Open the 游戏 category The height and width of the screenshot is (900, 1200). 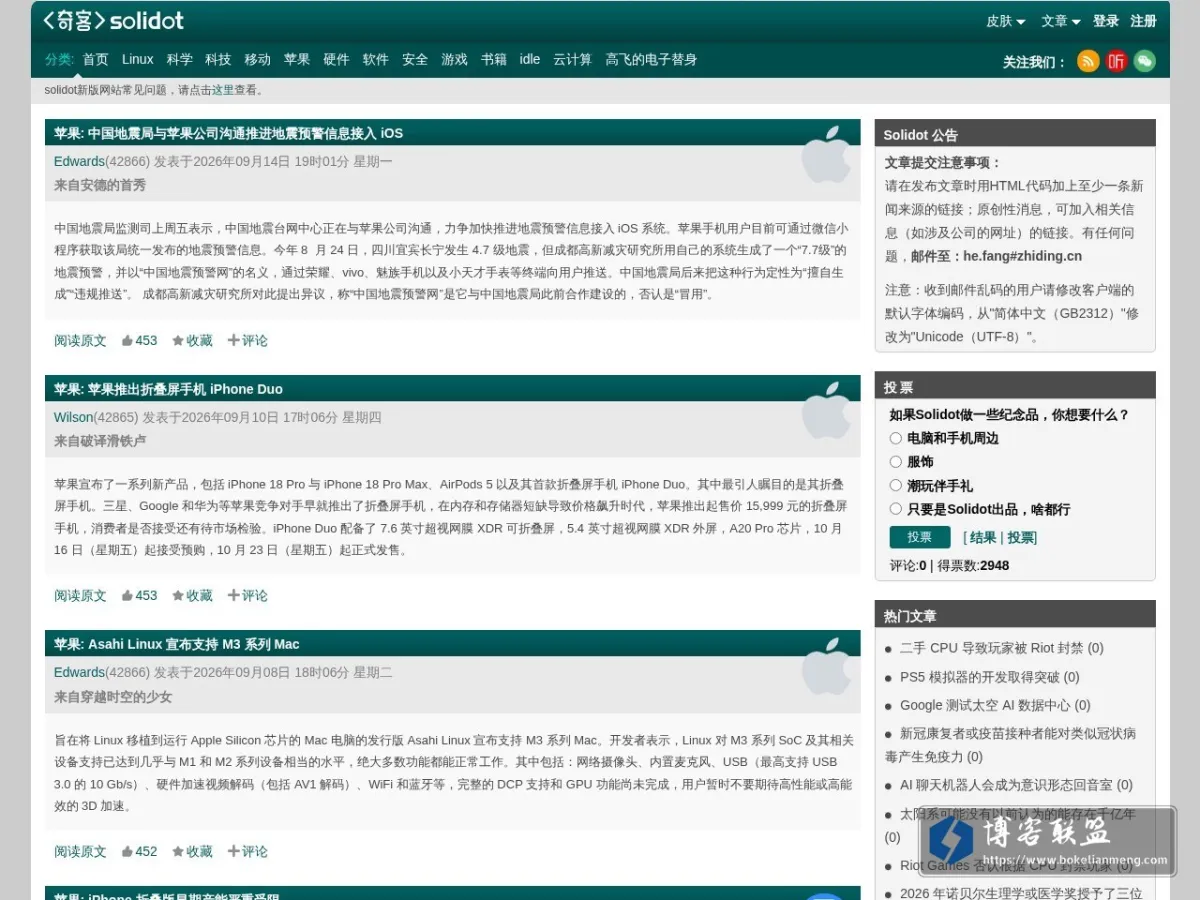click(x=455, y=59)
